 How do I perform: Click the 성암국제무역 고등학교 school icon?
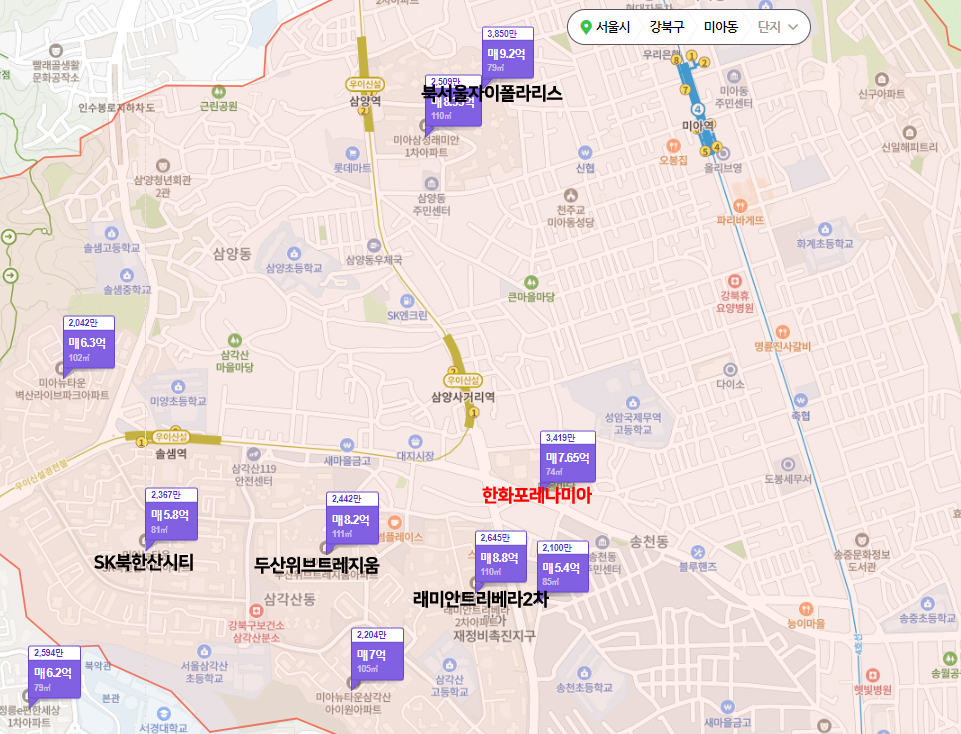(x=633, y=403)
